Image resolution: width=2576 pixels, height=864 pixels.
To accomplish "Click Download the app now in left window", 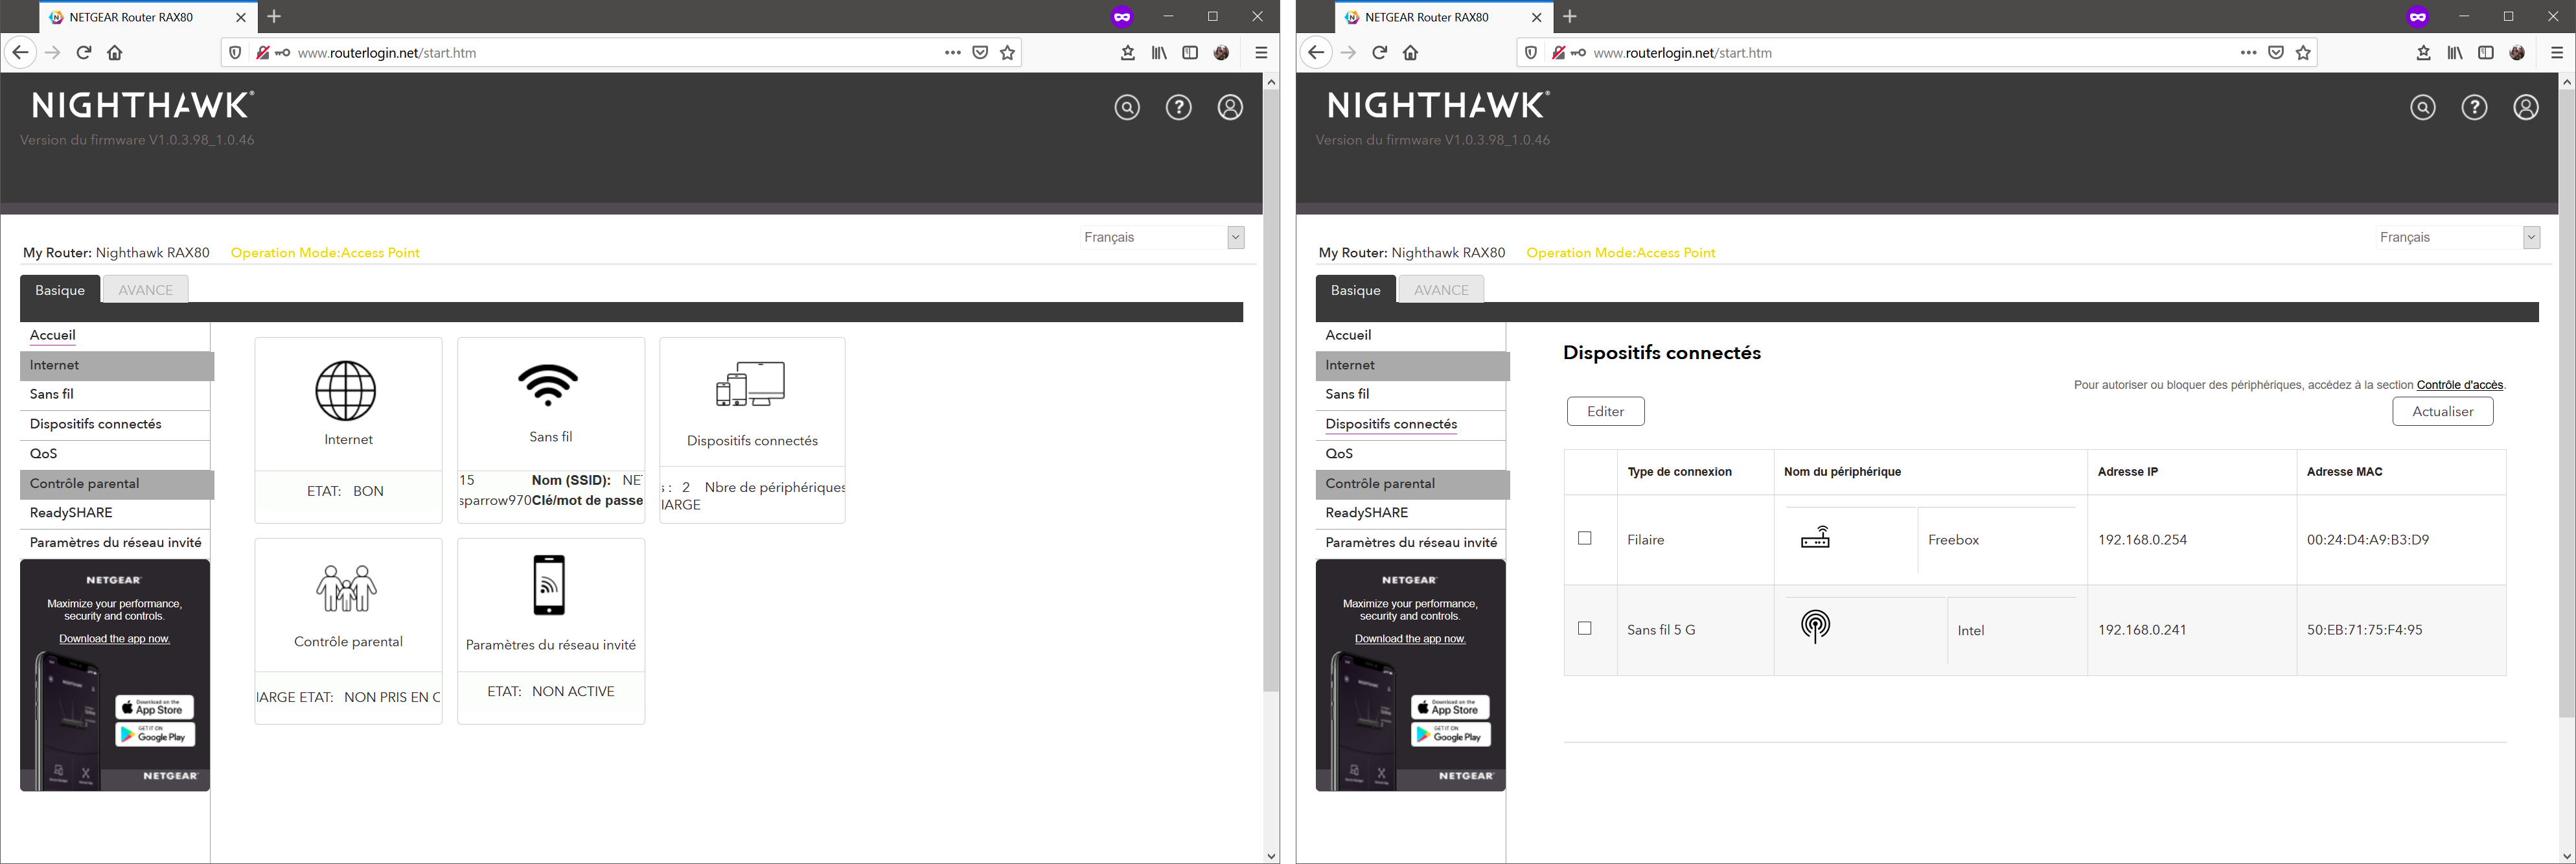I will 114,639.
